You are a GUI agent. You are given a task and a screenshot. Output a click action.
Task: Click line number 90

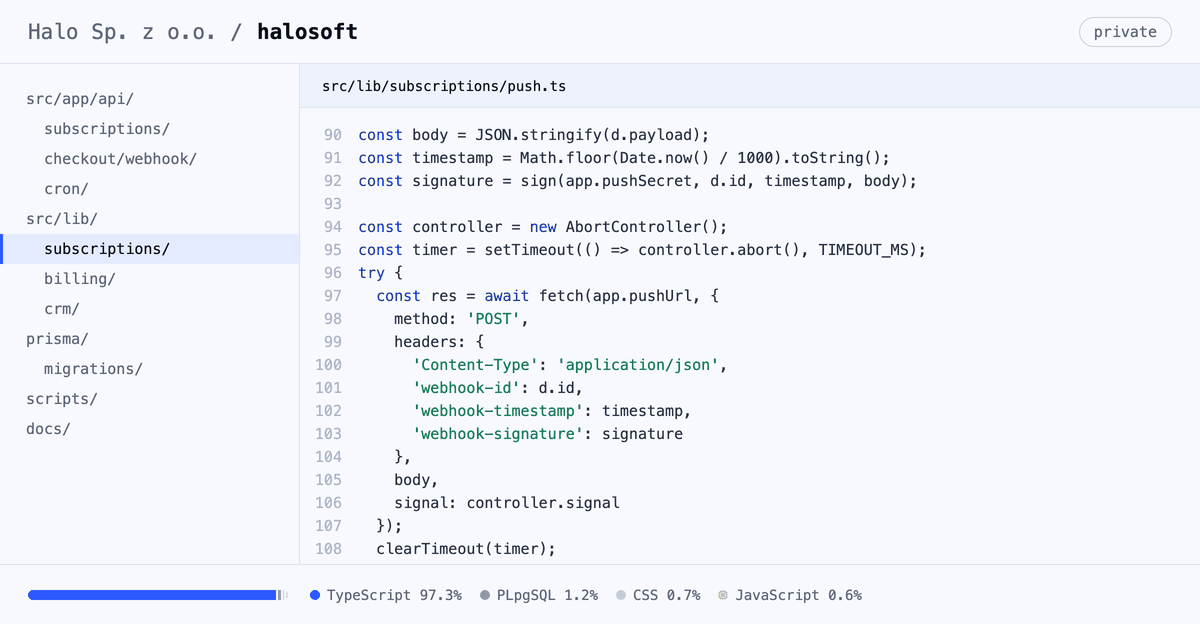pyautogui.click(x=333, y=135)
